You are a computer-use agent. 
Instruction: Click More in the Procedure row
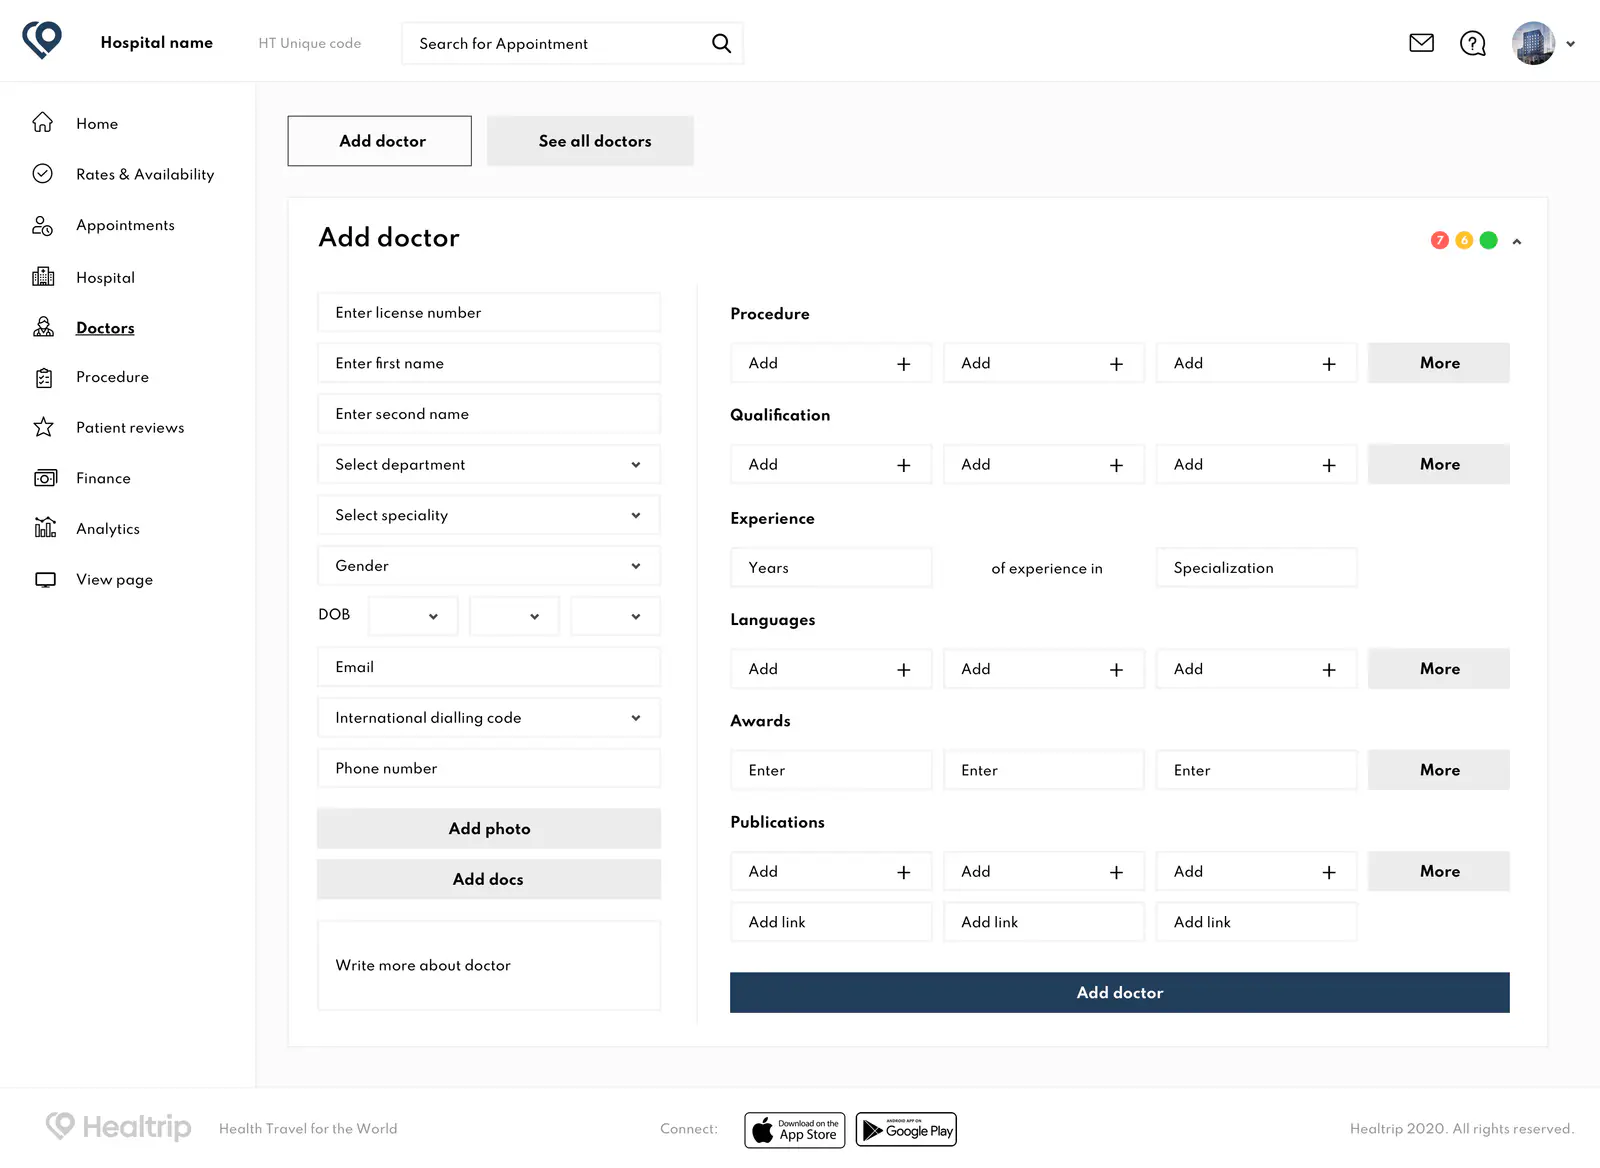[1439, 363]
